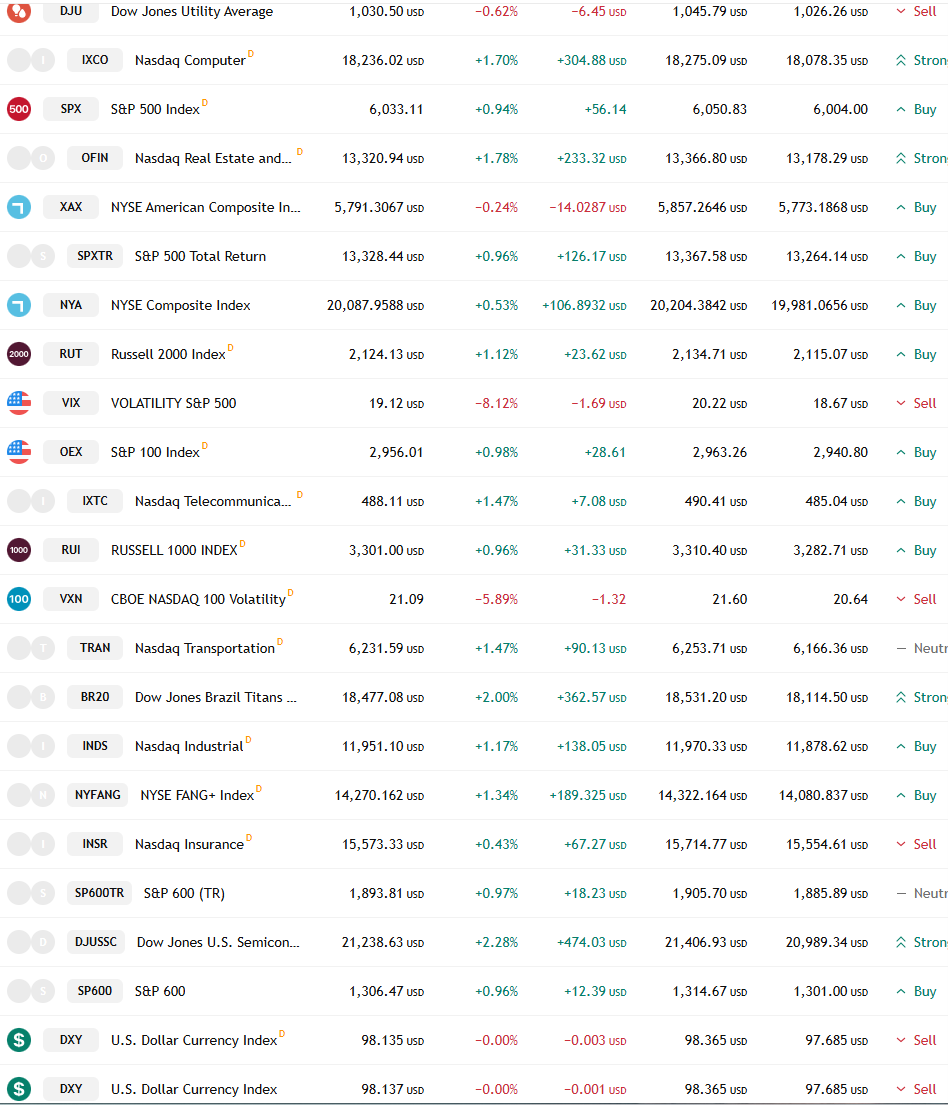Viewport: 948px width, 1105px height.
Task: Click the OEX US flag icon
Action: (19, 452)
